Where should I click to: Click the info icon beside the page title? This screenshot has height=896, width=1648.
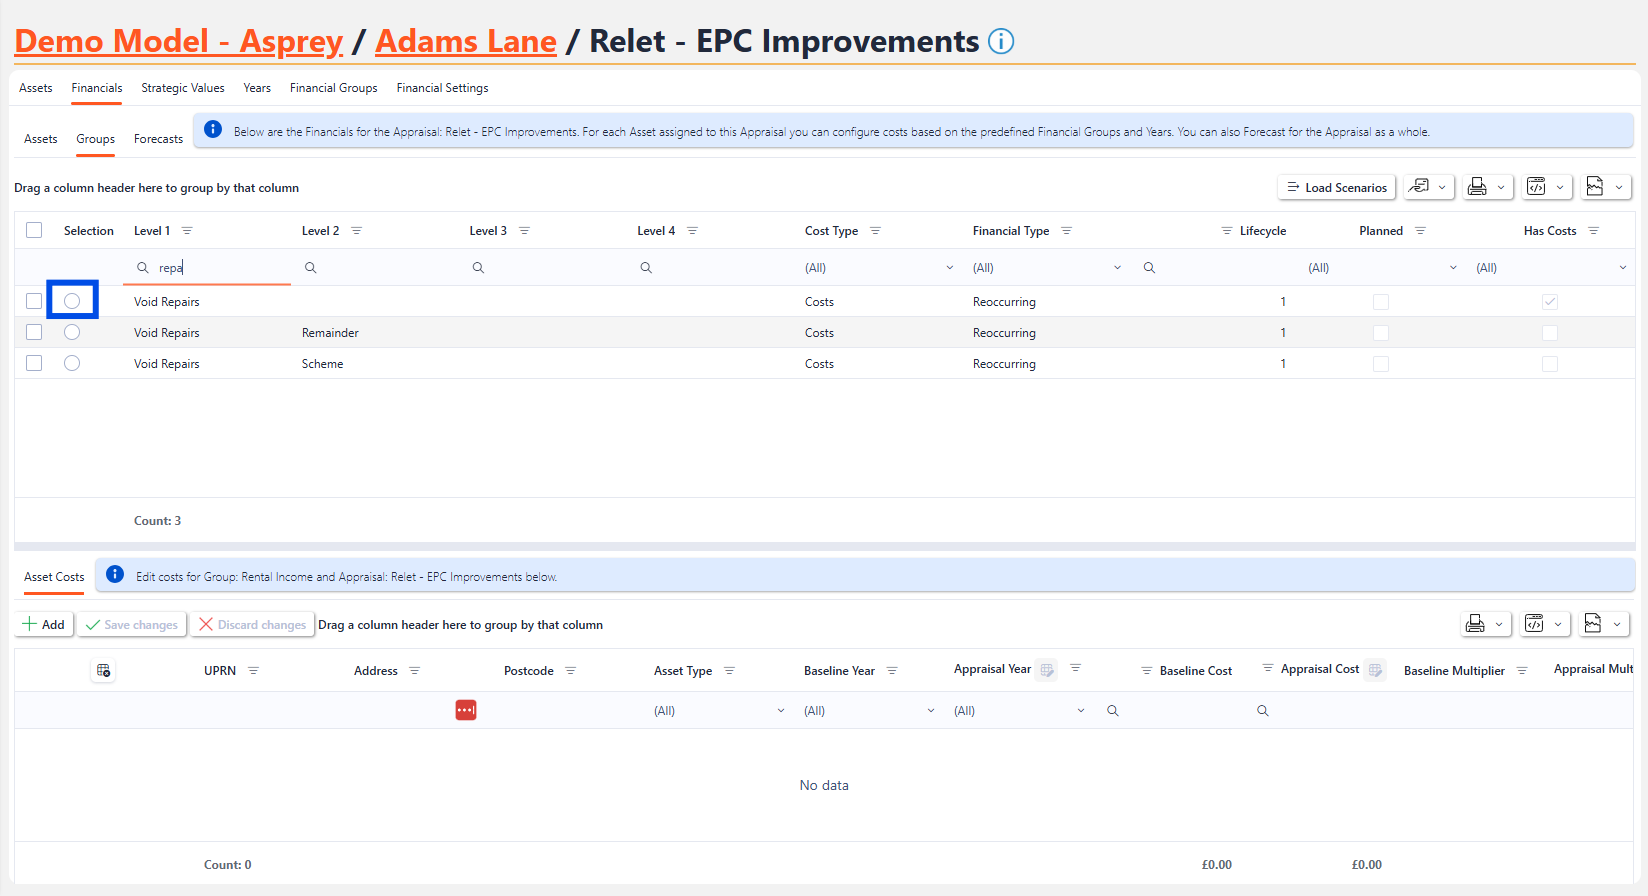[1001, 41]
